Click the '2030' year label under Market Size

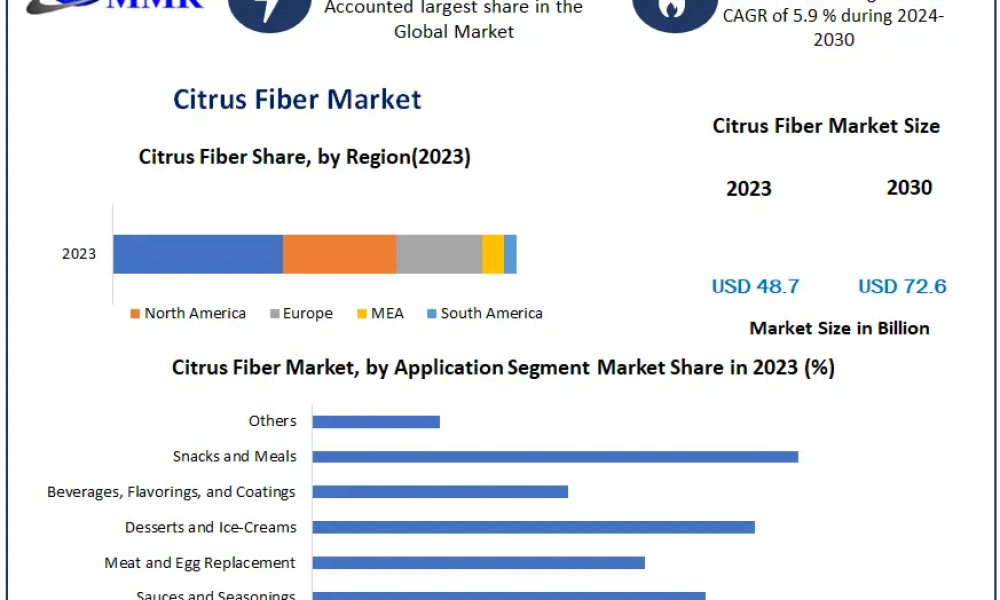point(909,187)
